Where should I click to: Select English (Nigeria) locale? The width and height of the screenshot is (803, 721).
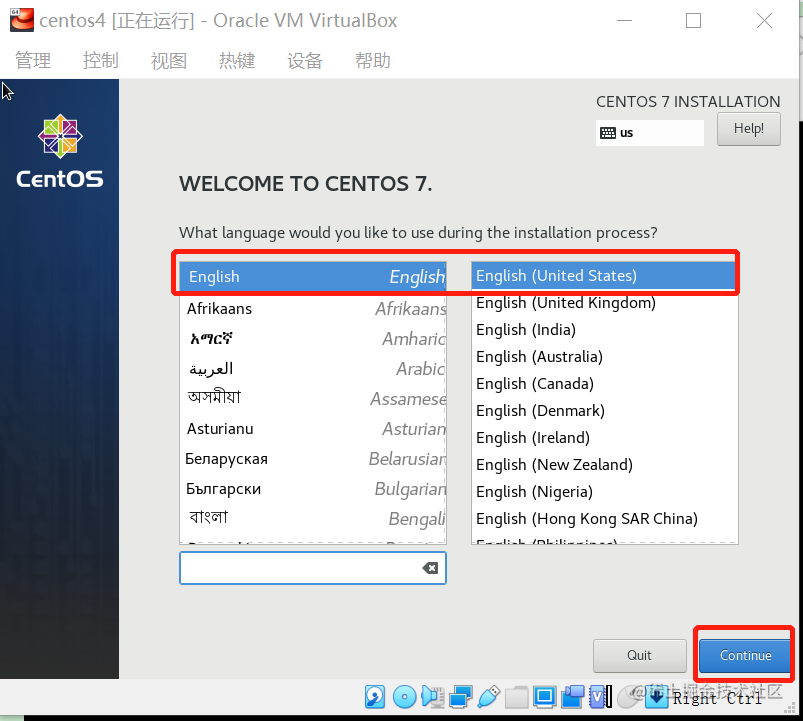[x=604, y=492]
